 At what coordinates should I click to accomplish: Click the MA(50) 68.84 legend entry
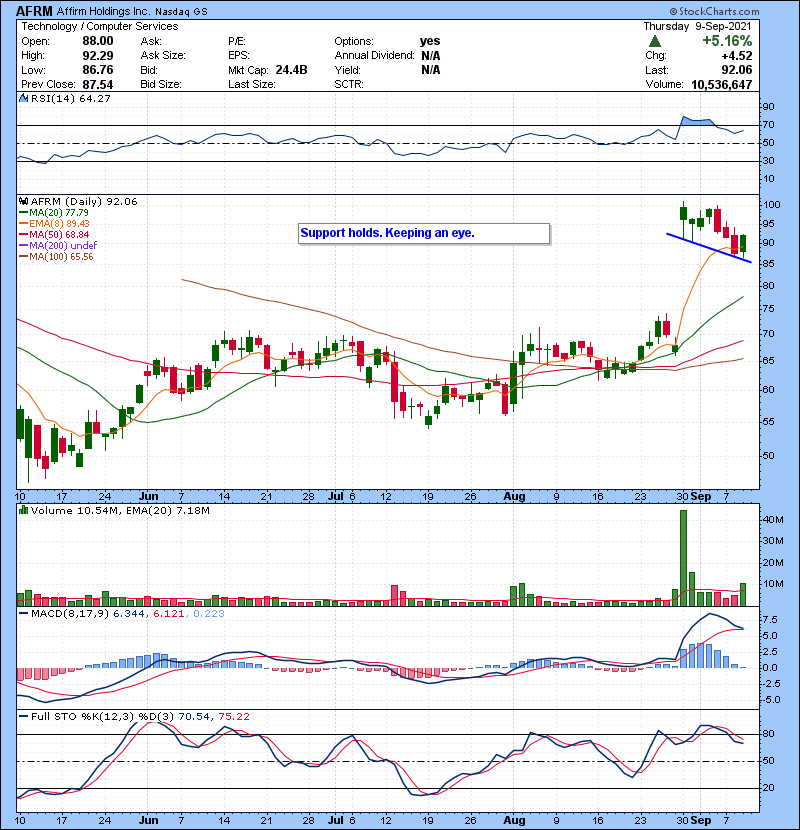[x=55, y=235]
